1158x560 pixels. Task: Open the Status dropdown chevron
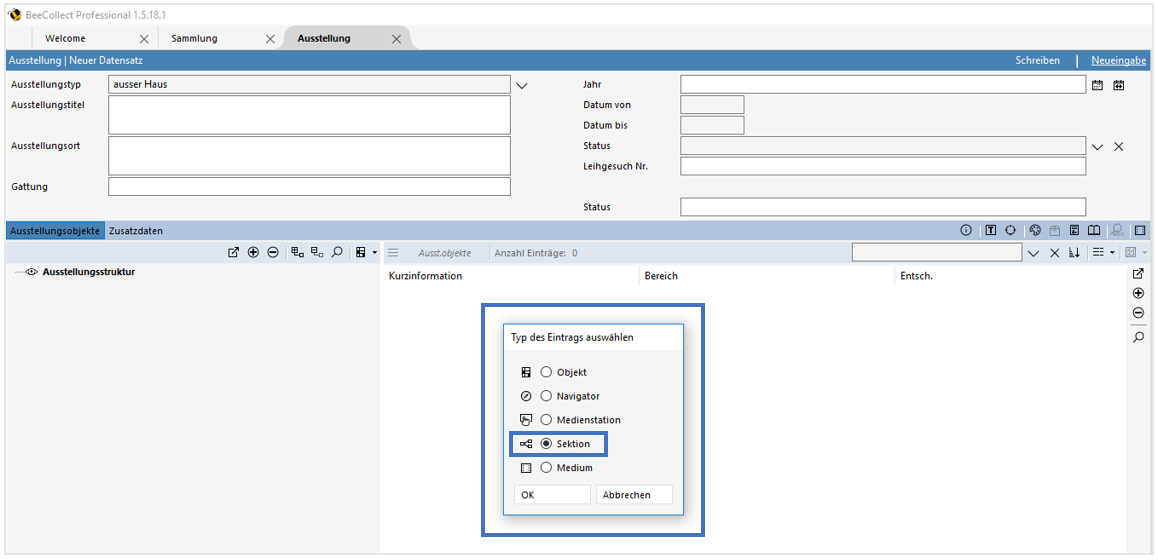tap(1098, 147)
